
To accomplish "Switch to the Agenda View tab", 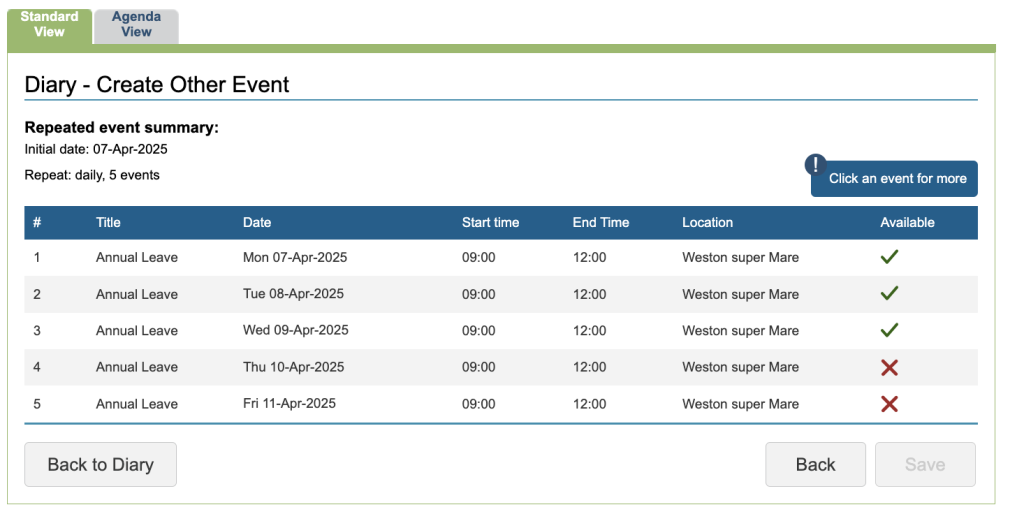I will (137, 25).
